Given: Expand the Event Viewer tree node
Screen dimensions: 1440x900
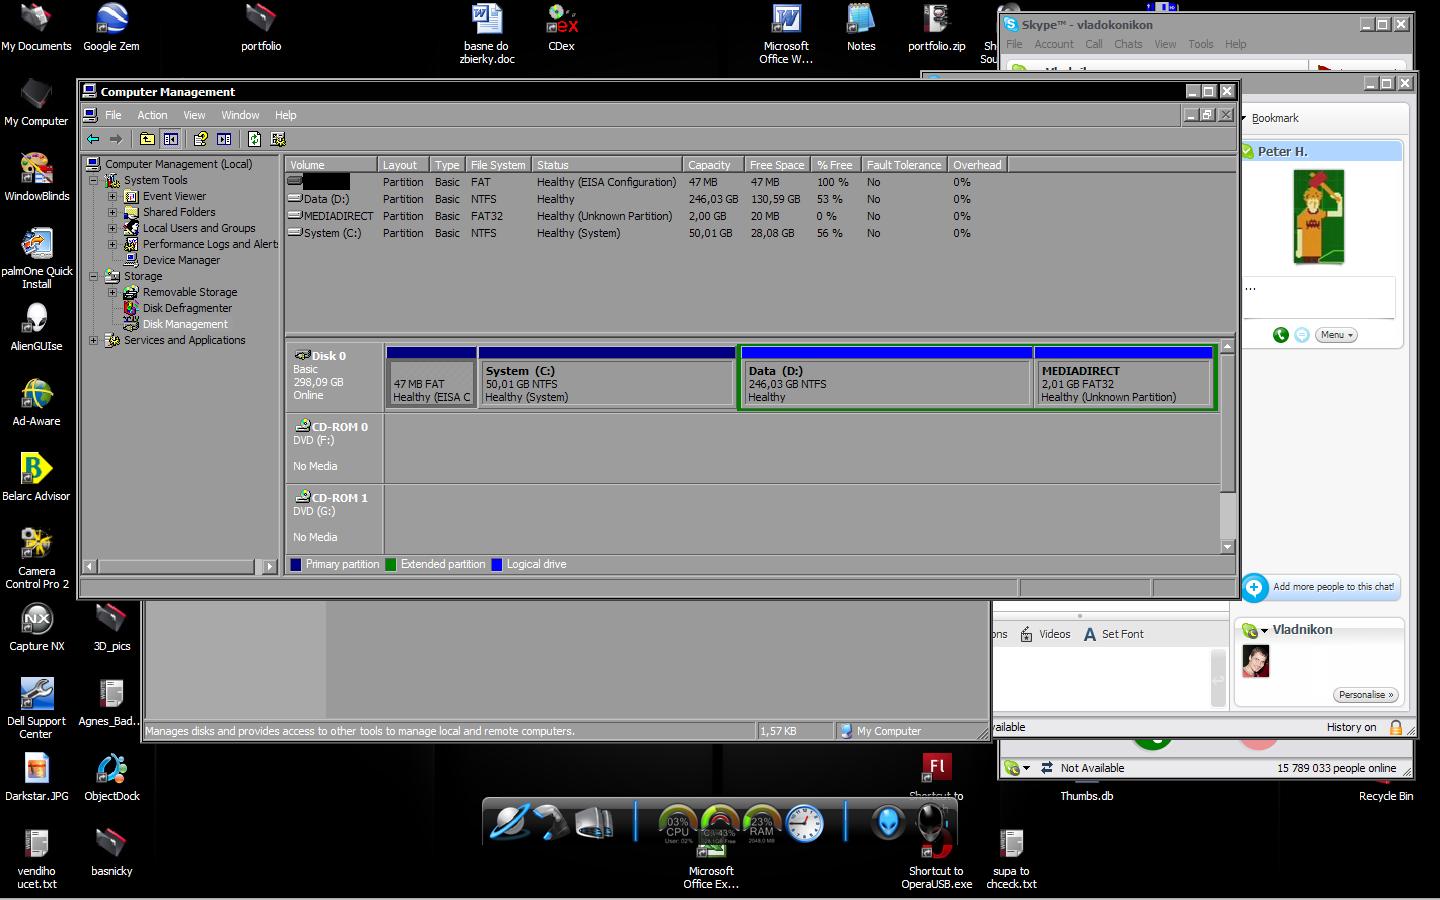Looking at the screenshot, I should (113, 196).
